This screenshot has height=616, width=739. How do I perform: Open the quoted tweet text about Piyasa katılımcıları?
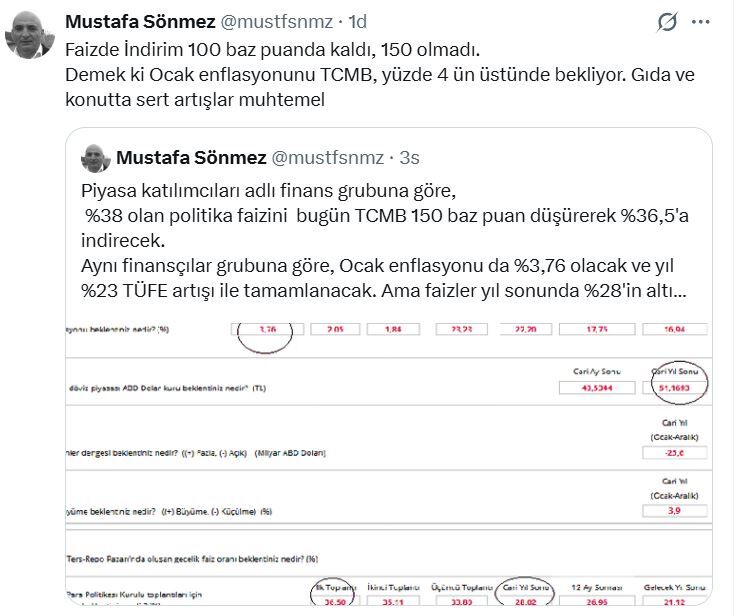(x=380, y=242)
